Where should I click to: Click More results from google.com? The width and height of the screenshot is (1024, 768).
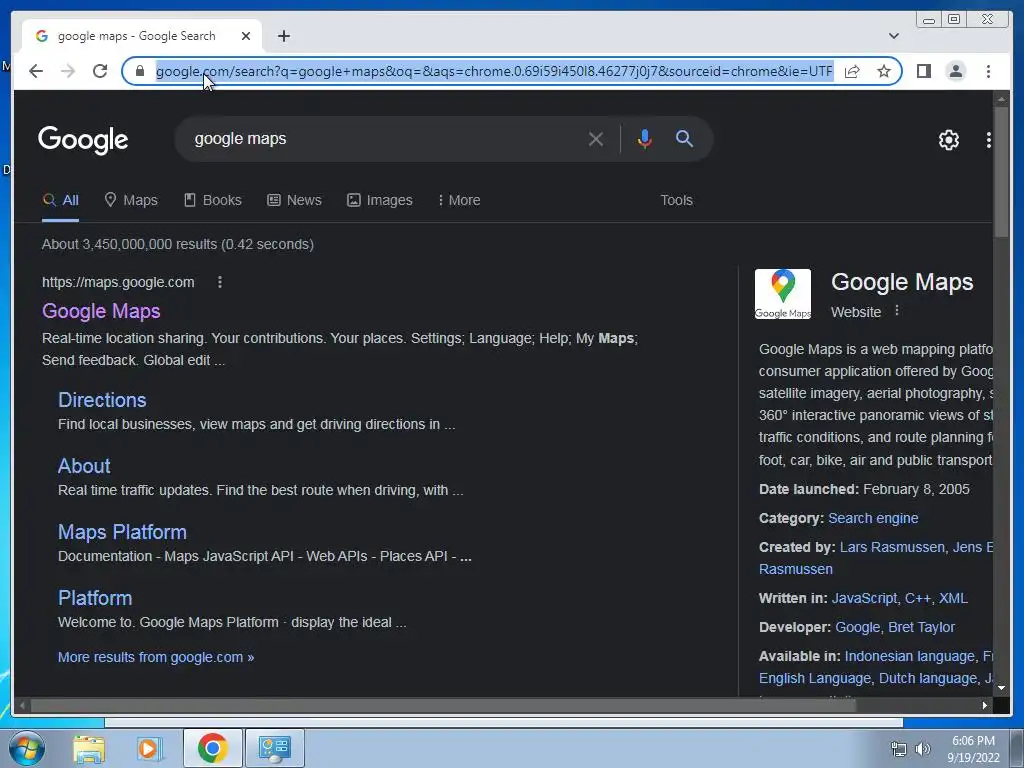click(155, 657)
